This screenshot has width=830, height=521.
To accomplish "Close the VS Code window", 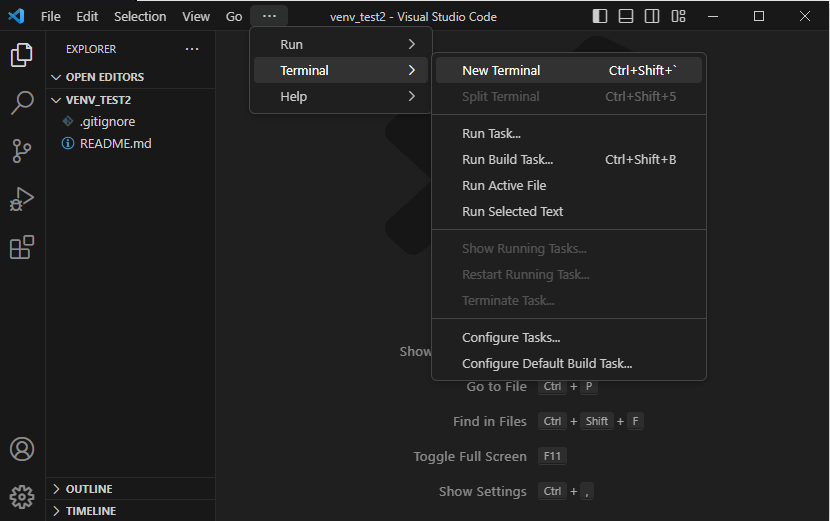I will point(805,16).
